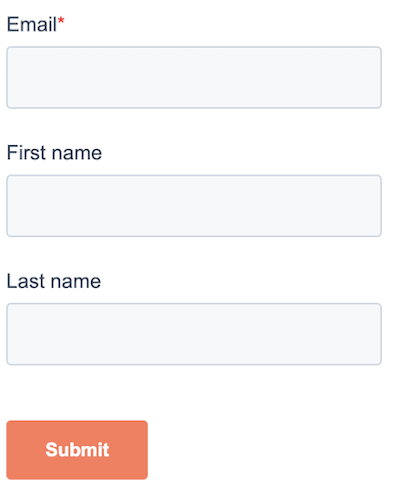The height and width of the screenshot is (492, 394).
Task: Submit the form with the Submit button
Action: tap(77, 450)
